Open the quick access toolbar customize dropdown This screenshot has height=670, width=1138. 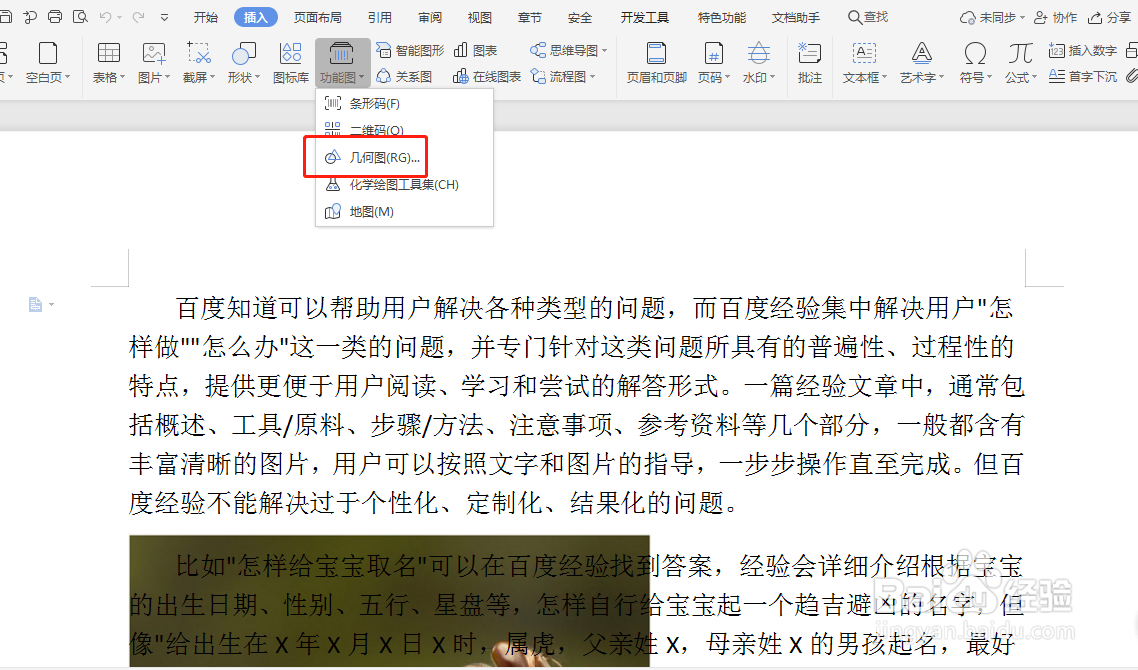165,17
